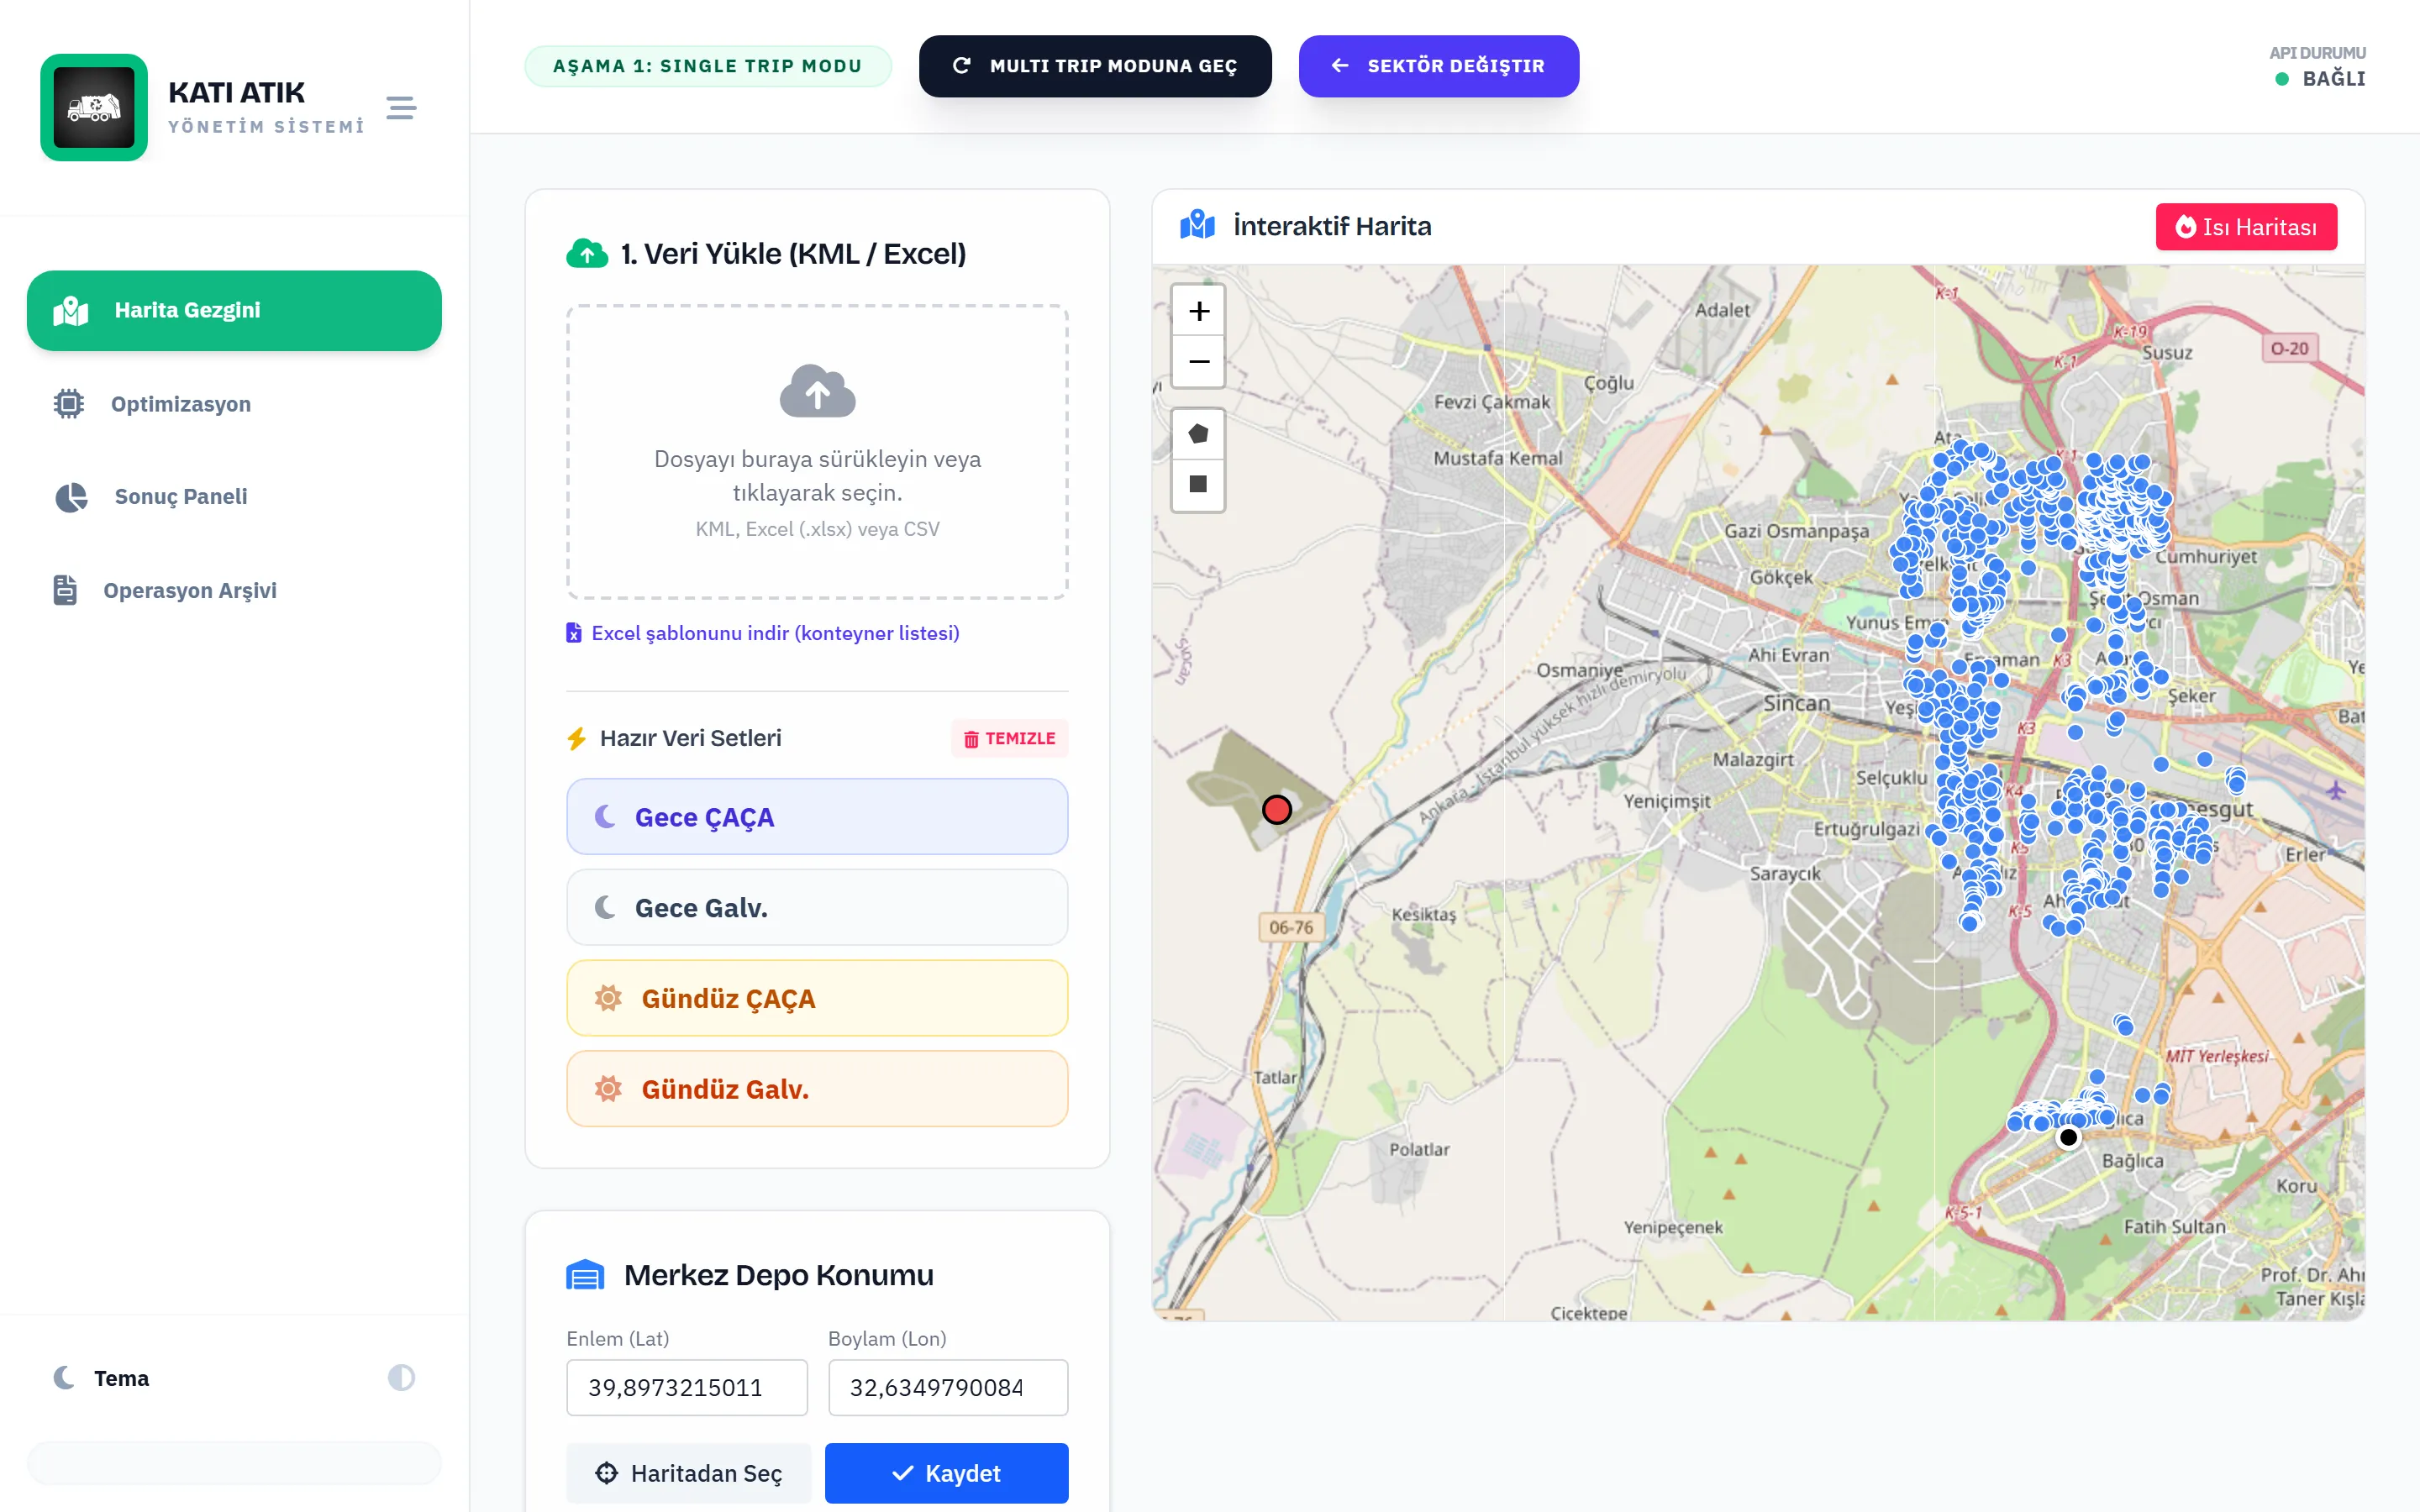Load the Gece Galv. dataset
This screenshot has height=1512, width=2420.
click(817, 908)
